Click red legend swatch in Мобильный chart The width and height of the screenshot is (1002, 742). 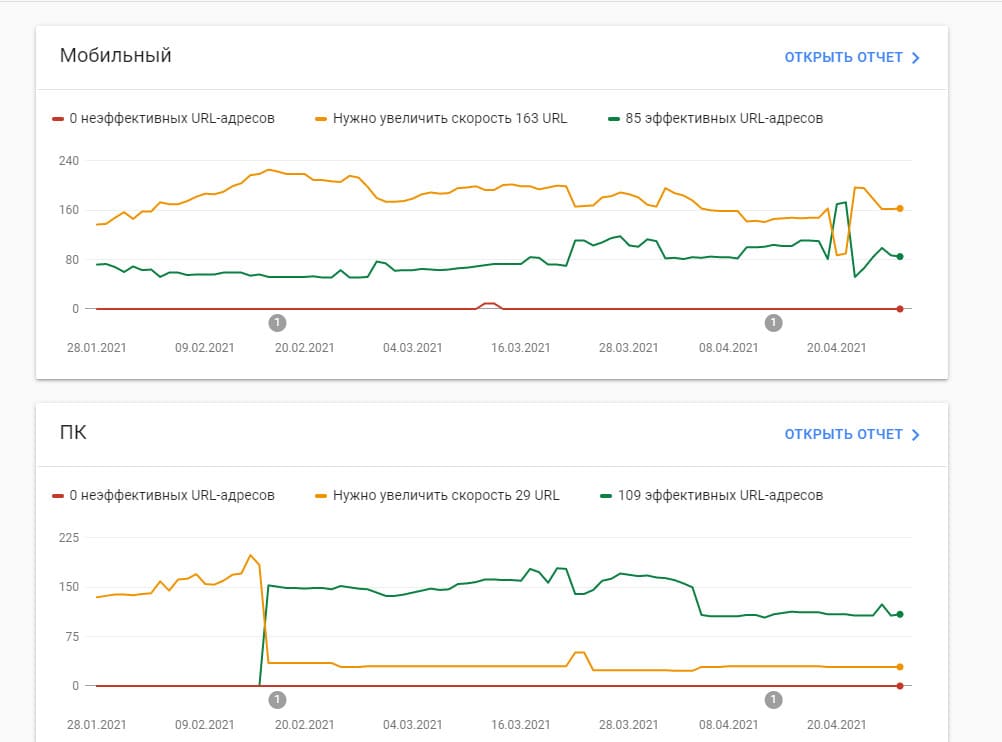point(58,118)
